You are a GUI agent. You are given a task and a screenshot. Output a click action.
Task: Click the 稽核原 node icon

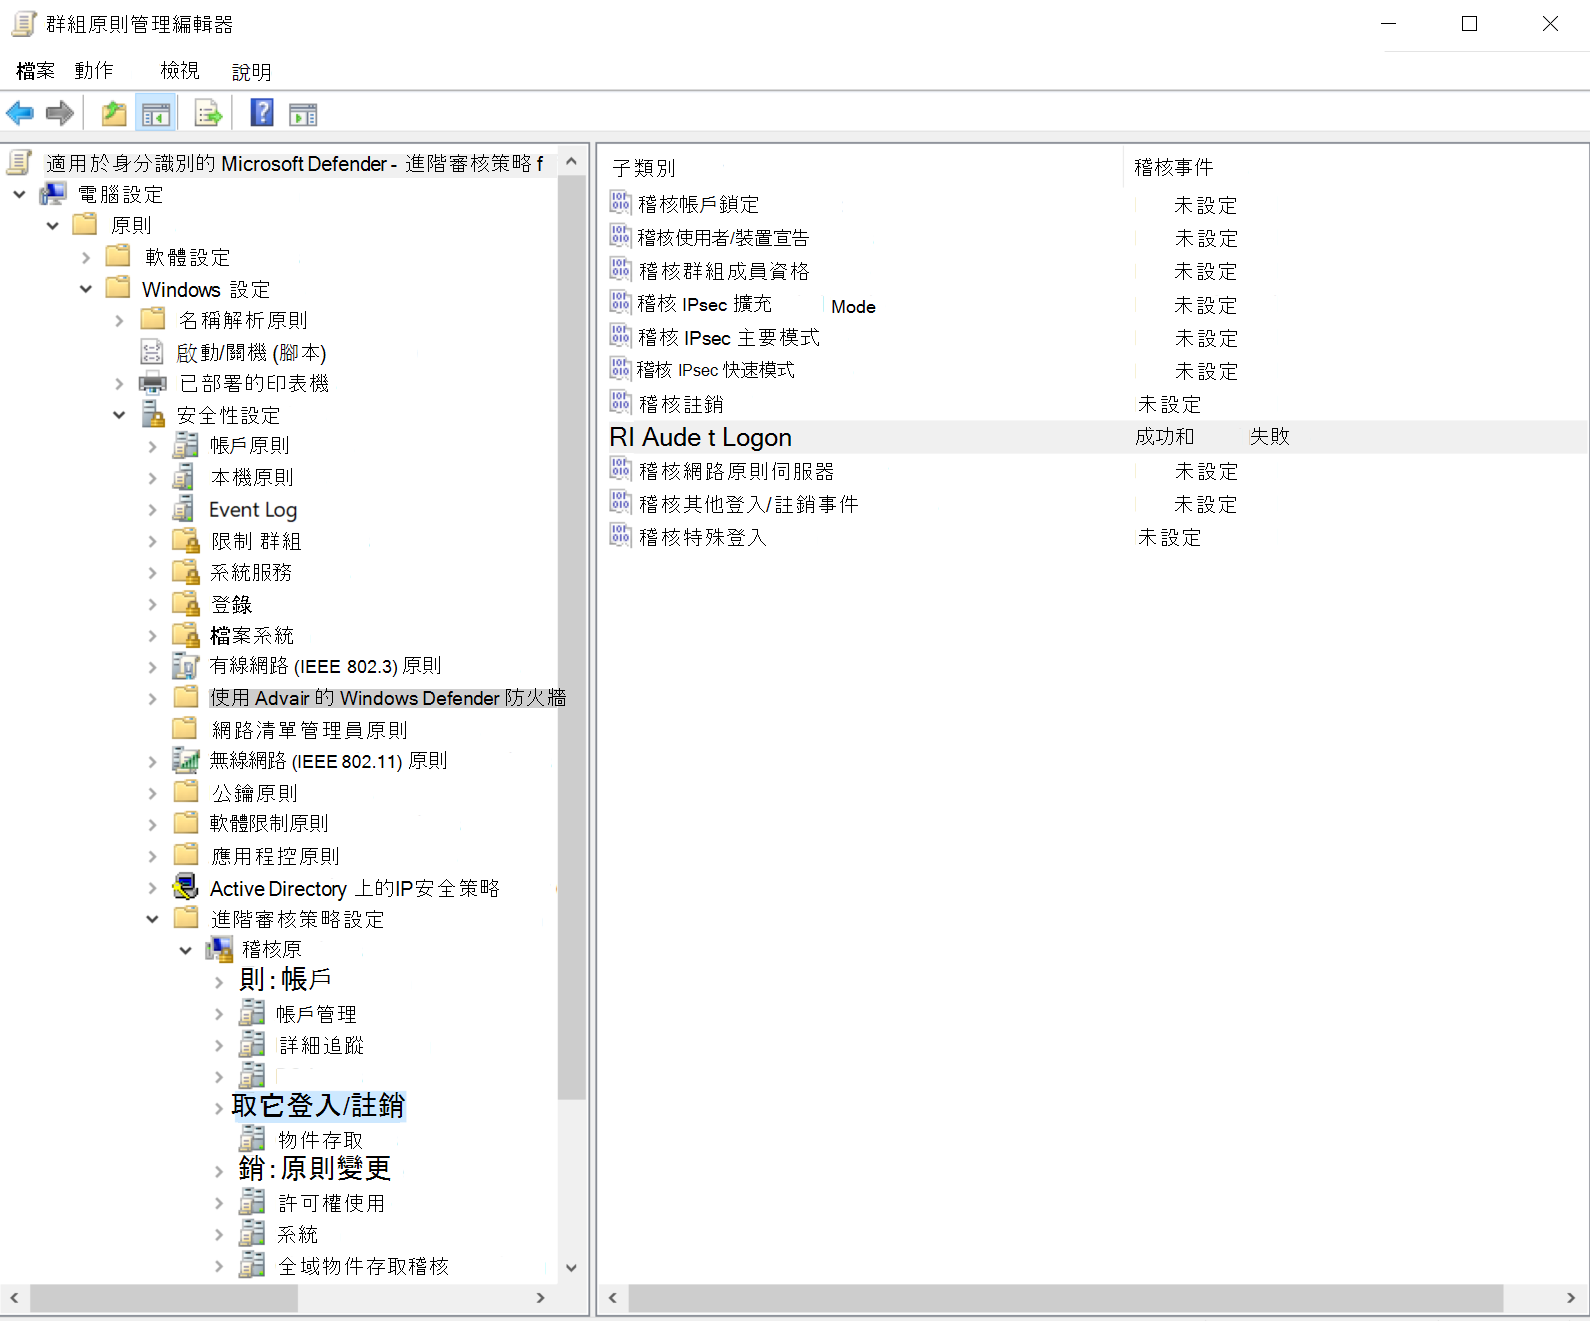(x=219, y=949)
